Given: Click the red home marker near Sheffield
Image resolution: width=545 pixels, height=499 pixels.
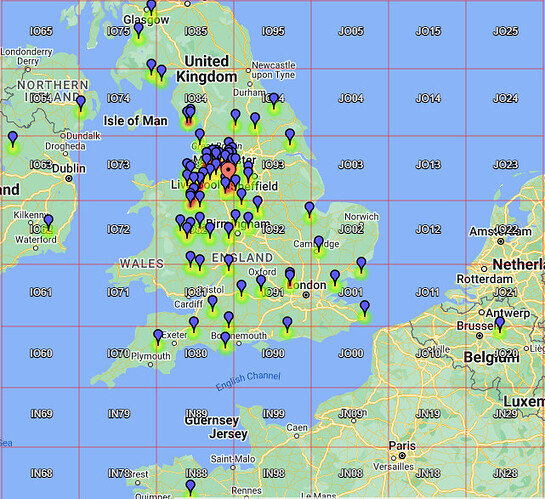Looking at the screenshot, I should [x=228, y=170].
